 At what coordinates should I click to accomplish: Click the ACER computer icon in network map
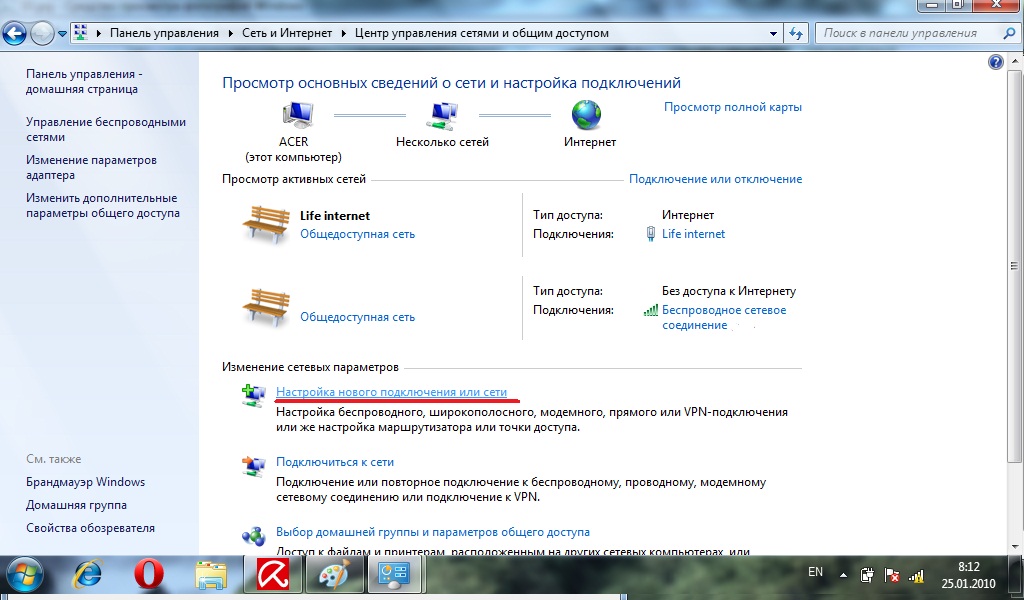point(298,115)
